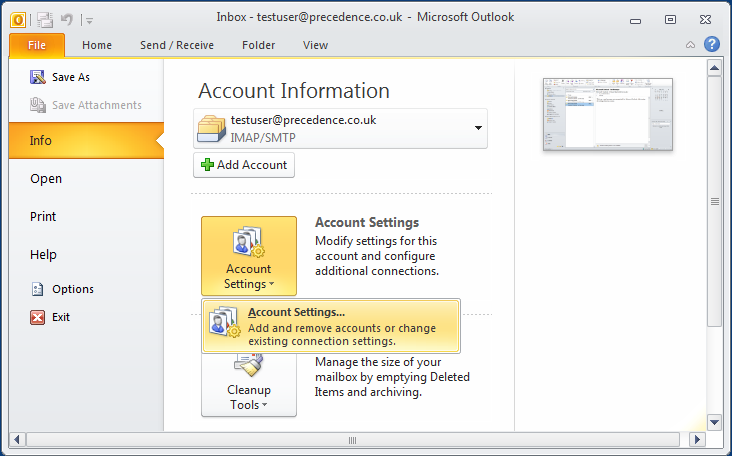Select Print in the backstage menu
The height and width of the screenshot is (456, 732).
point(43,217)
